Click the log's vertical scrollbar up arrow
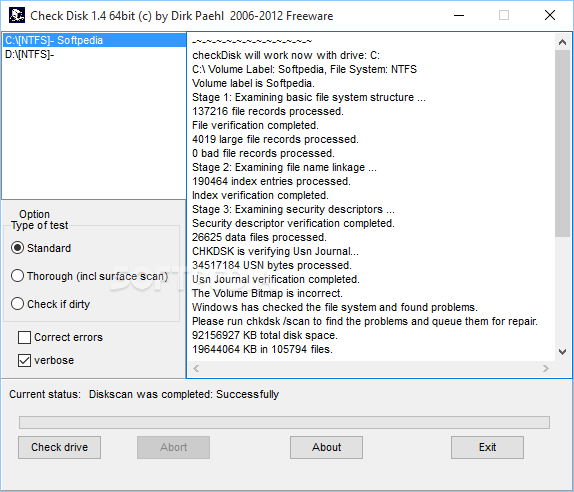Image resolution: width=574 pixels, height=492 pixels. [x=563, y=42]
